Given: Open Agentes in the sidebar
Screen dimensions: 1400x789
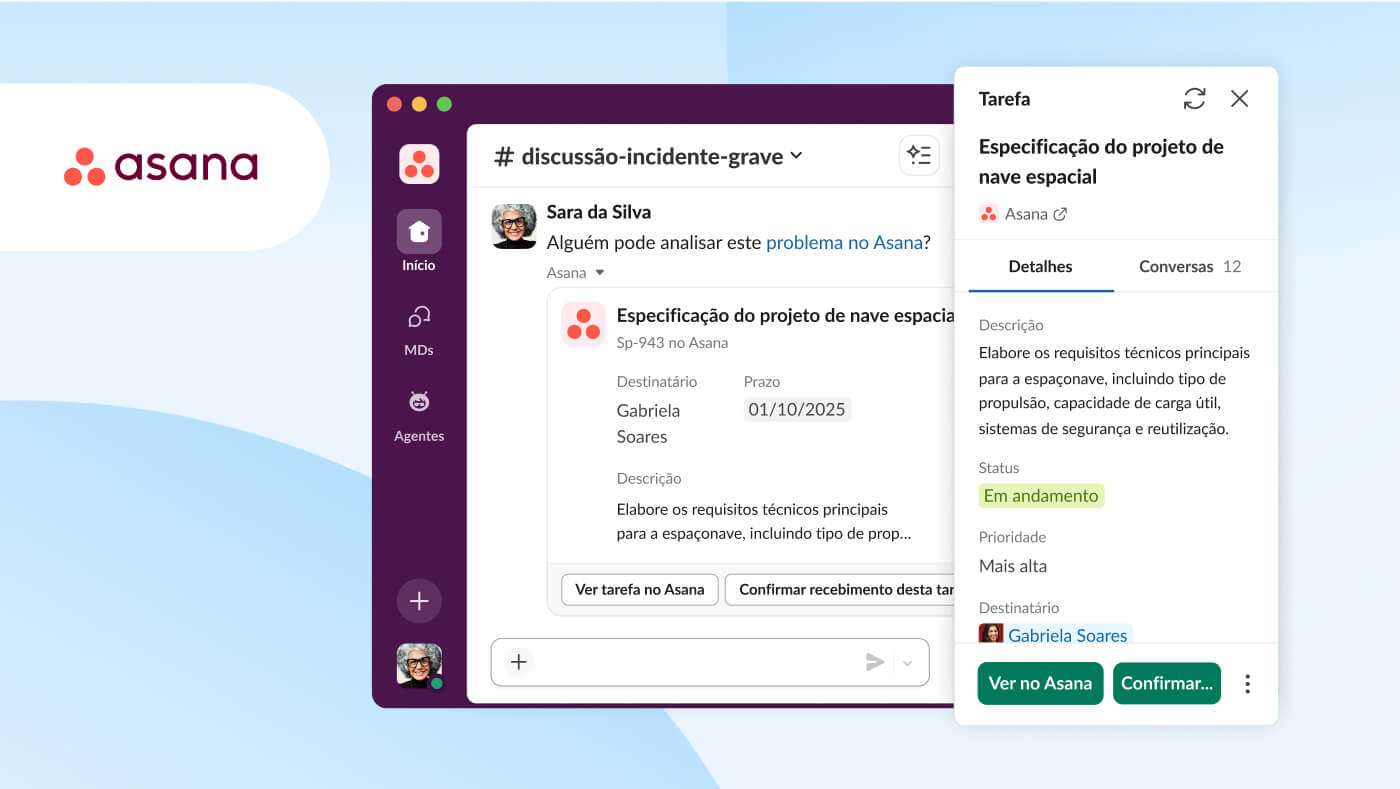Looking at the screenshot, I should tap(419, 416).
